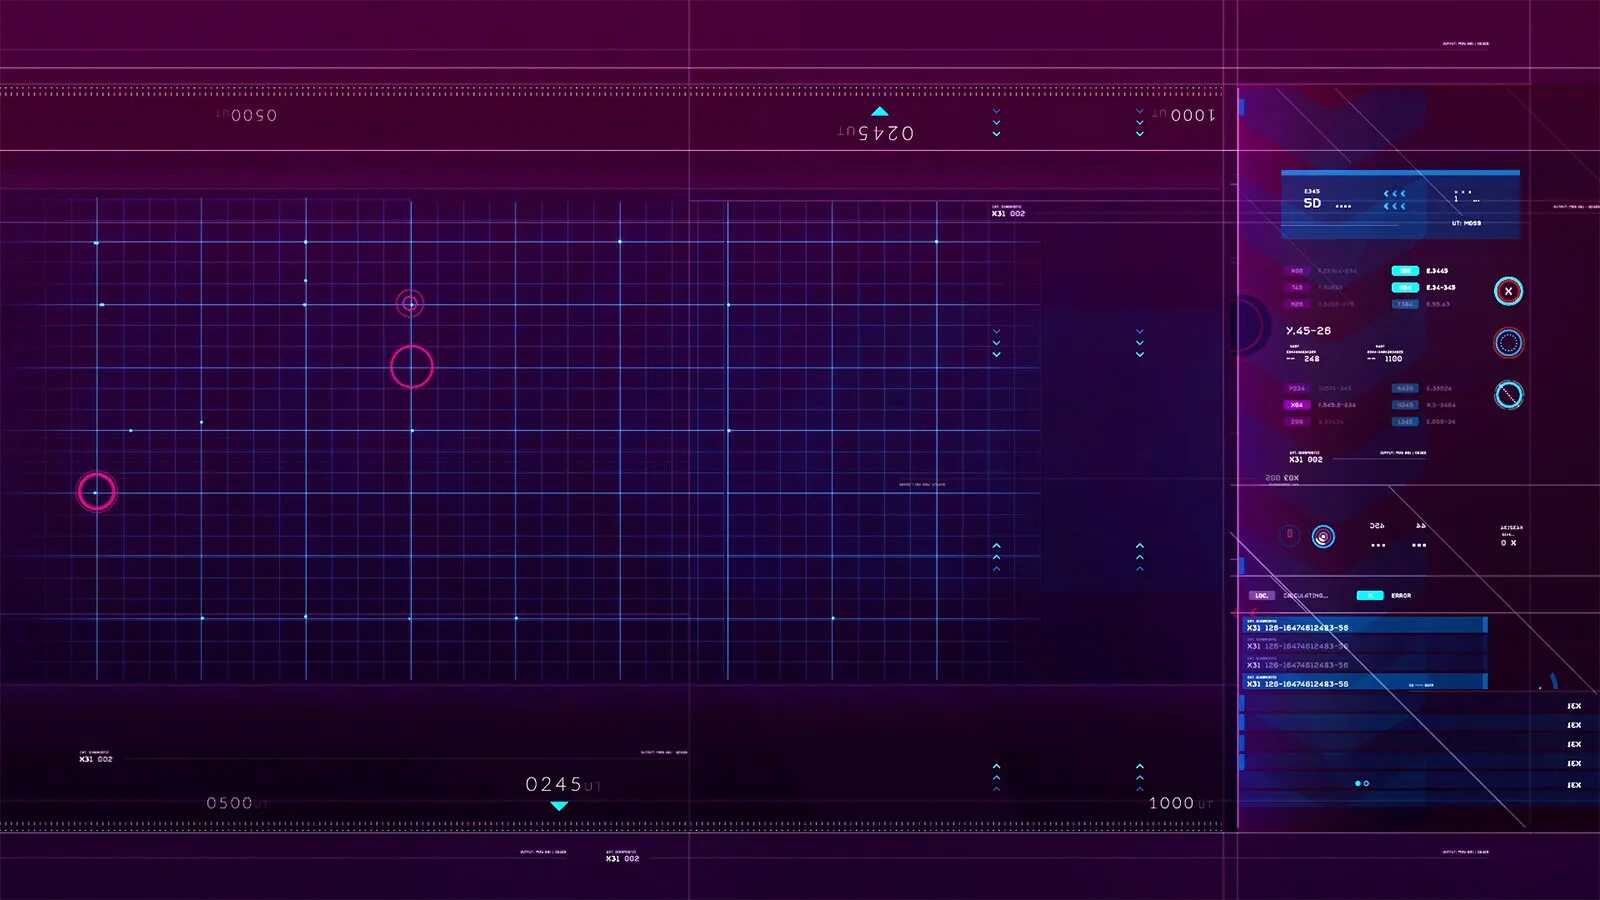Click the 0 X readout in right panel
This screenshot has width=1600, height=900.
1509,543
